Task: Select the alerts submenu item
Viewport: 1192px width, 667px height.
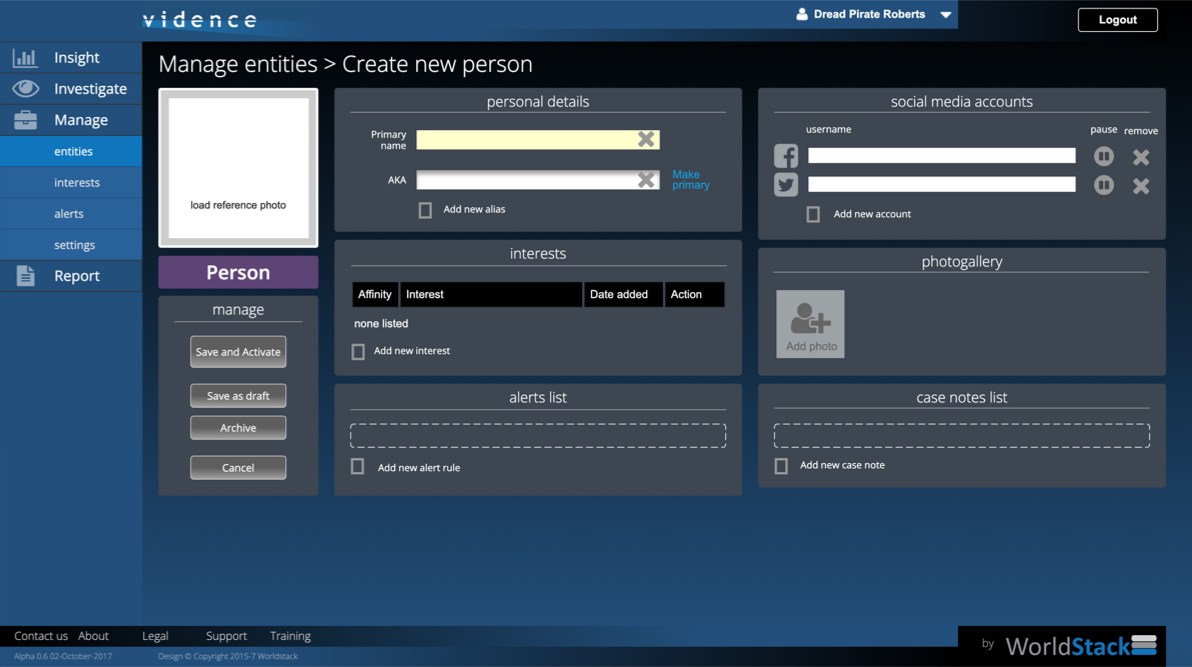Action: pos(71,214)
